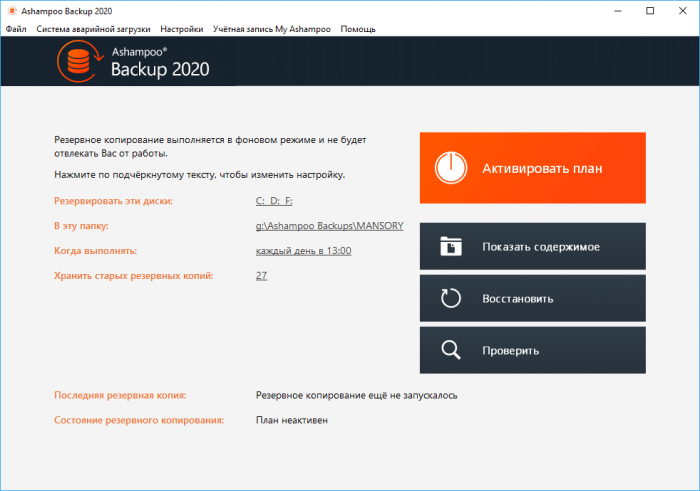Screen dimensions: 700x491
Task: Click the power icon on Активировать план
Action: 451,168
